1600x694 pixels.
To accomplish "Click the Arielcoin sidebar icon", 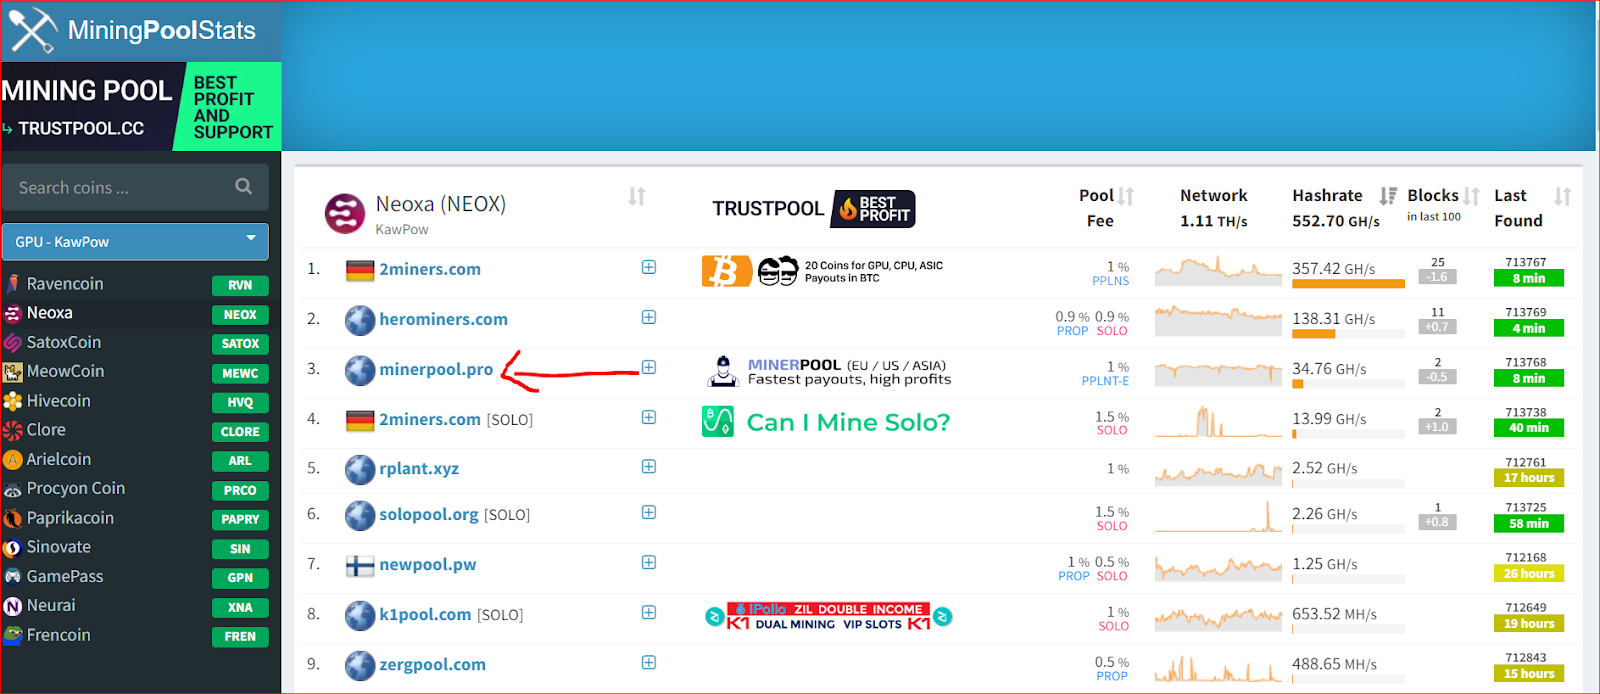I will pos(13,460).
